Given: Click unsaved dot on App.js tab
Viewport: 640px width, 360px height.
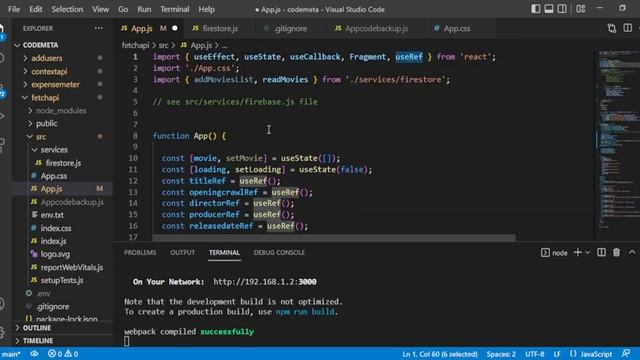Looking at the screenshot, I should [175, 28].
